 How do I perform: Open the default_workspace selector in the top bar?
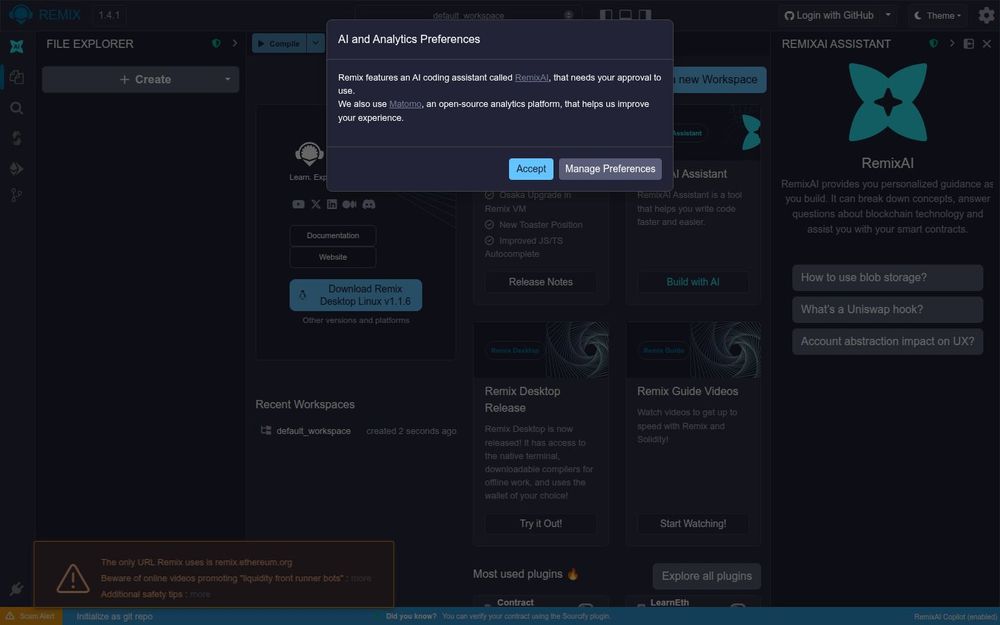[468, 15]
